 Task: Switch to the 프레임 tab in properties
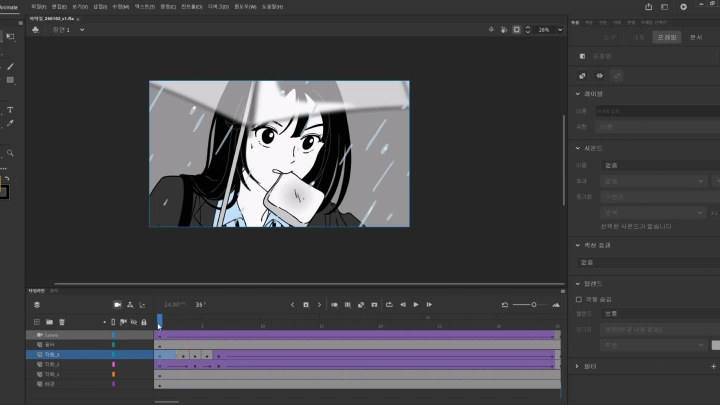click(666, 37)
